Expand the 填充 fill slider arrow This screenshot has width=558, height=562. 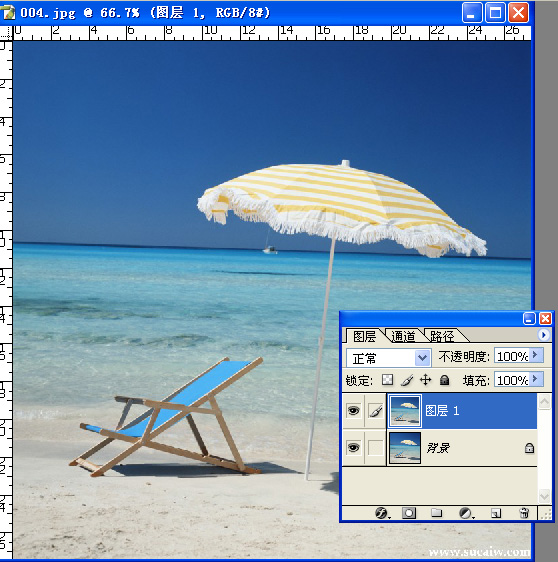pyautogui.click(x=535, y=378)
